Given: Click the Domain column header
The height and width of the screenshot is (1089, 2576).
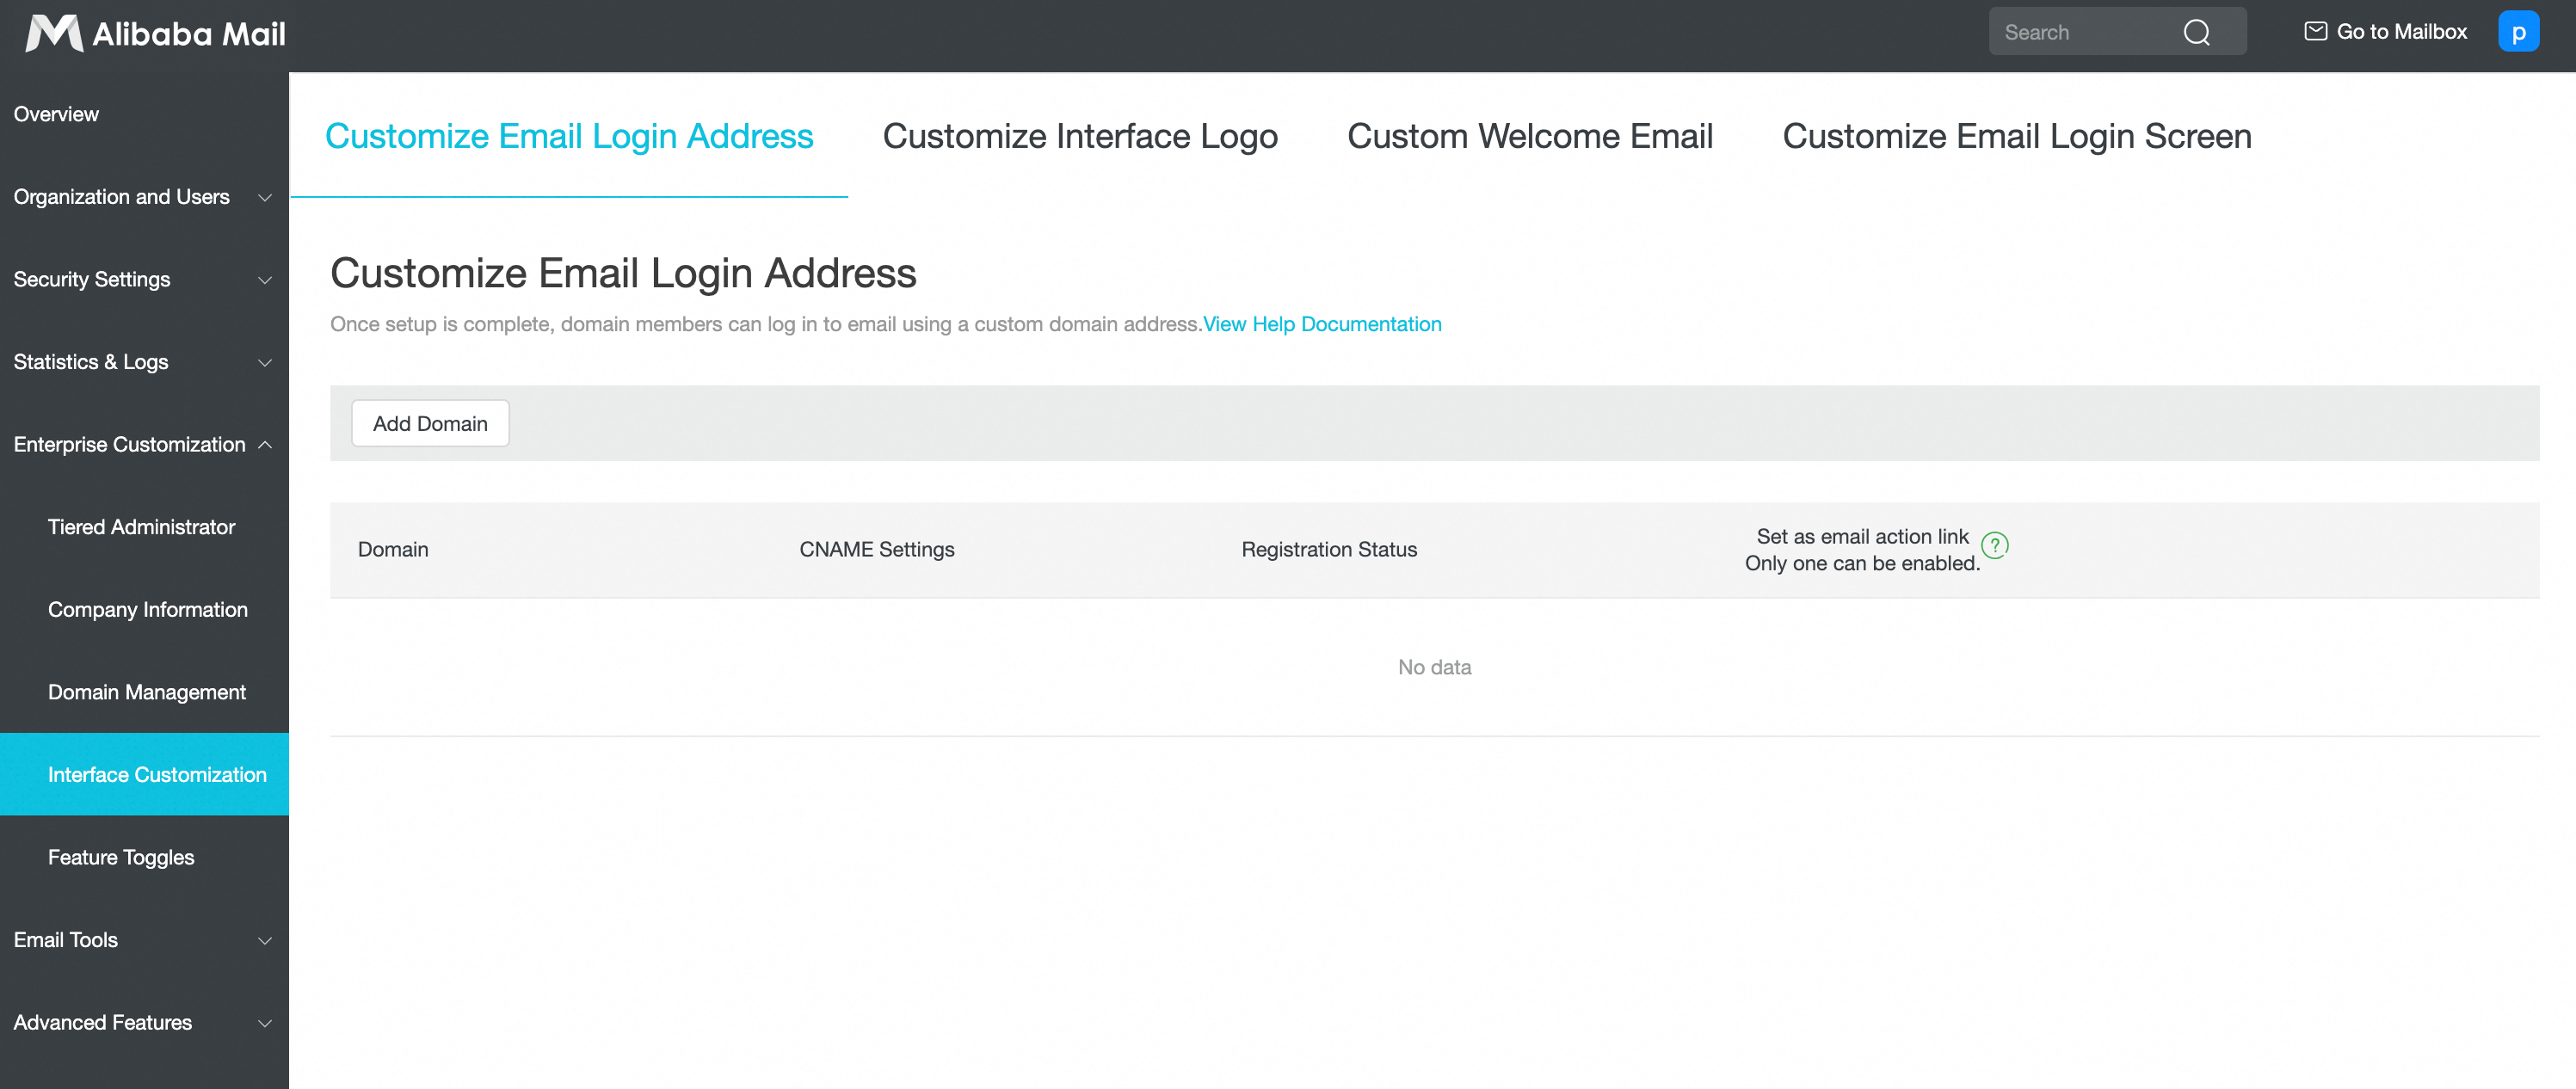Looking at the screenshot, I should click(x=393, y=549).
